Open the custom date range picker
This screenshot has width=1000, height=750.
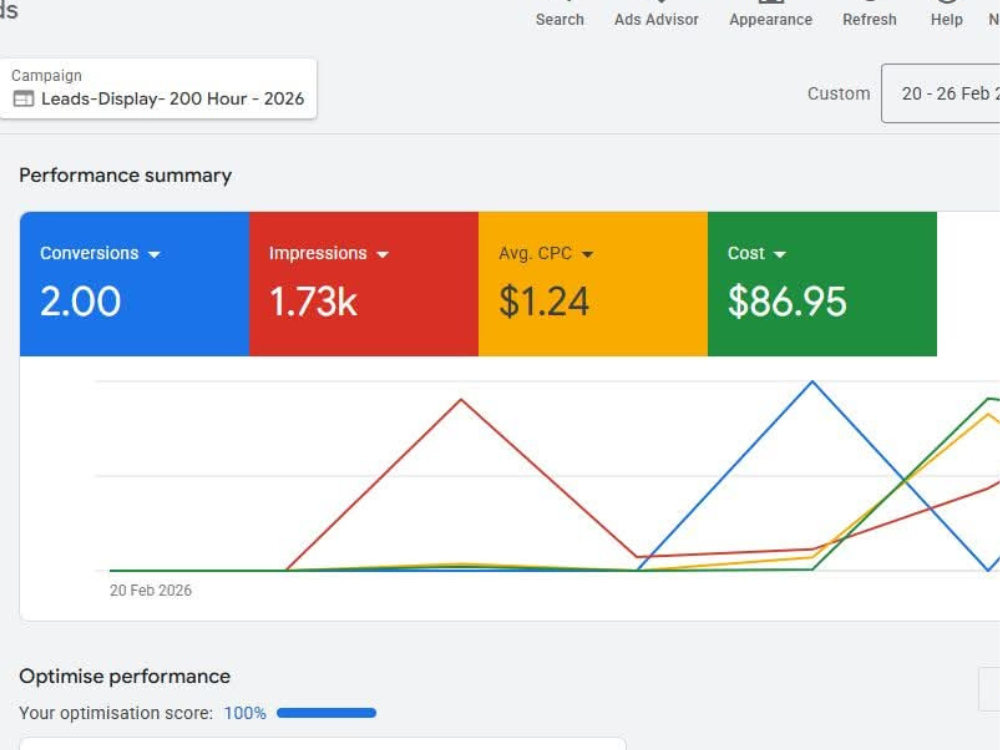[x=941, y=93]
